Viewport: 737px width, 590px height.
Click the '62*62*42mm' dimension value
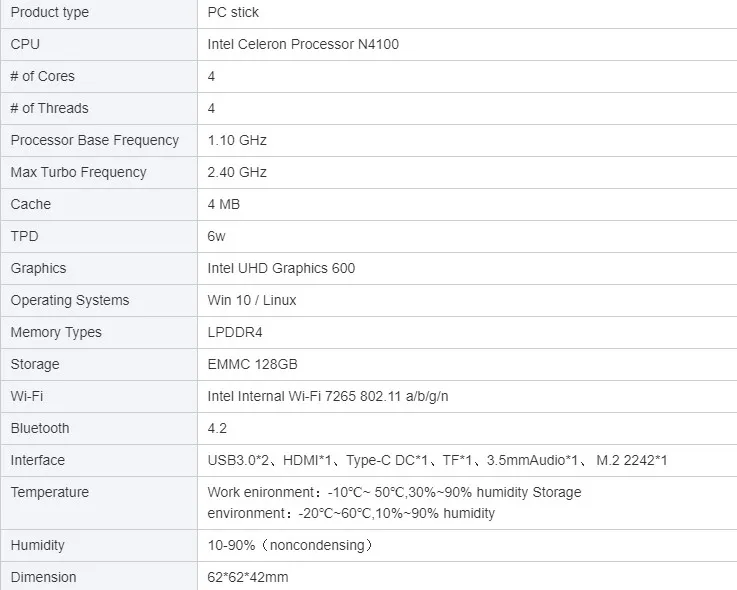(248, 577)
